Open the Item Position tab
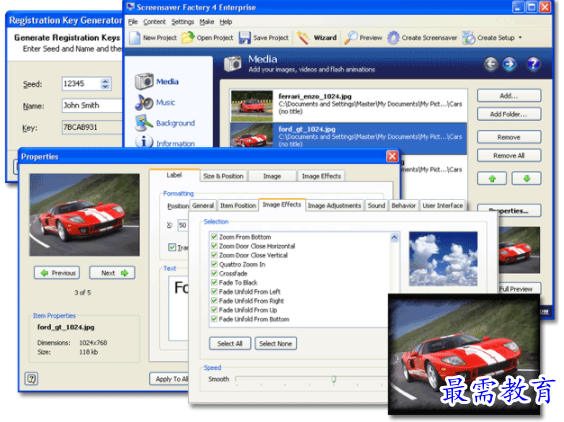This screenshot has height=422, width=564. point(238,205)
